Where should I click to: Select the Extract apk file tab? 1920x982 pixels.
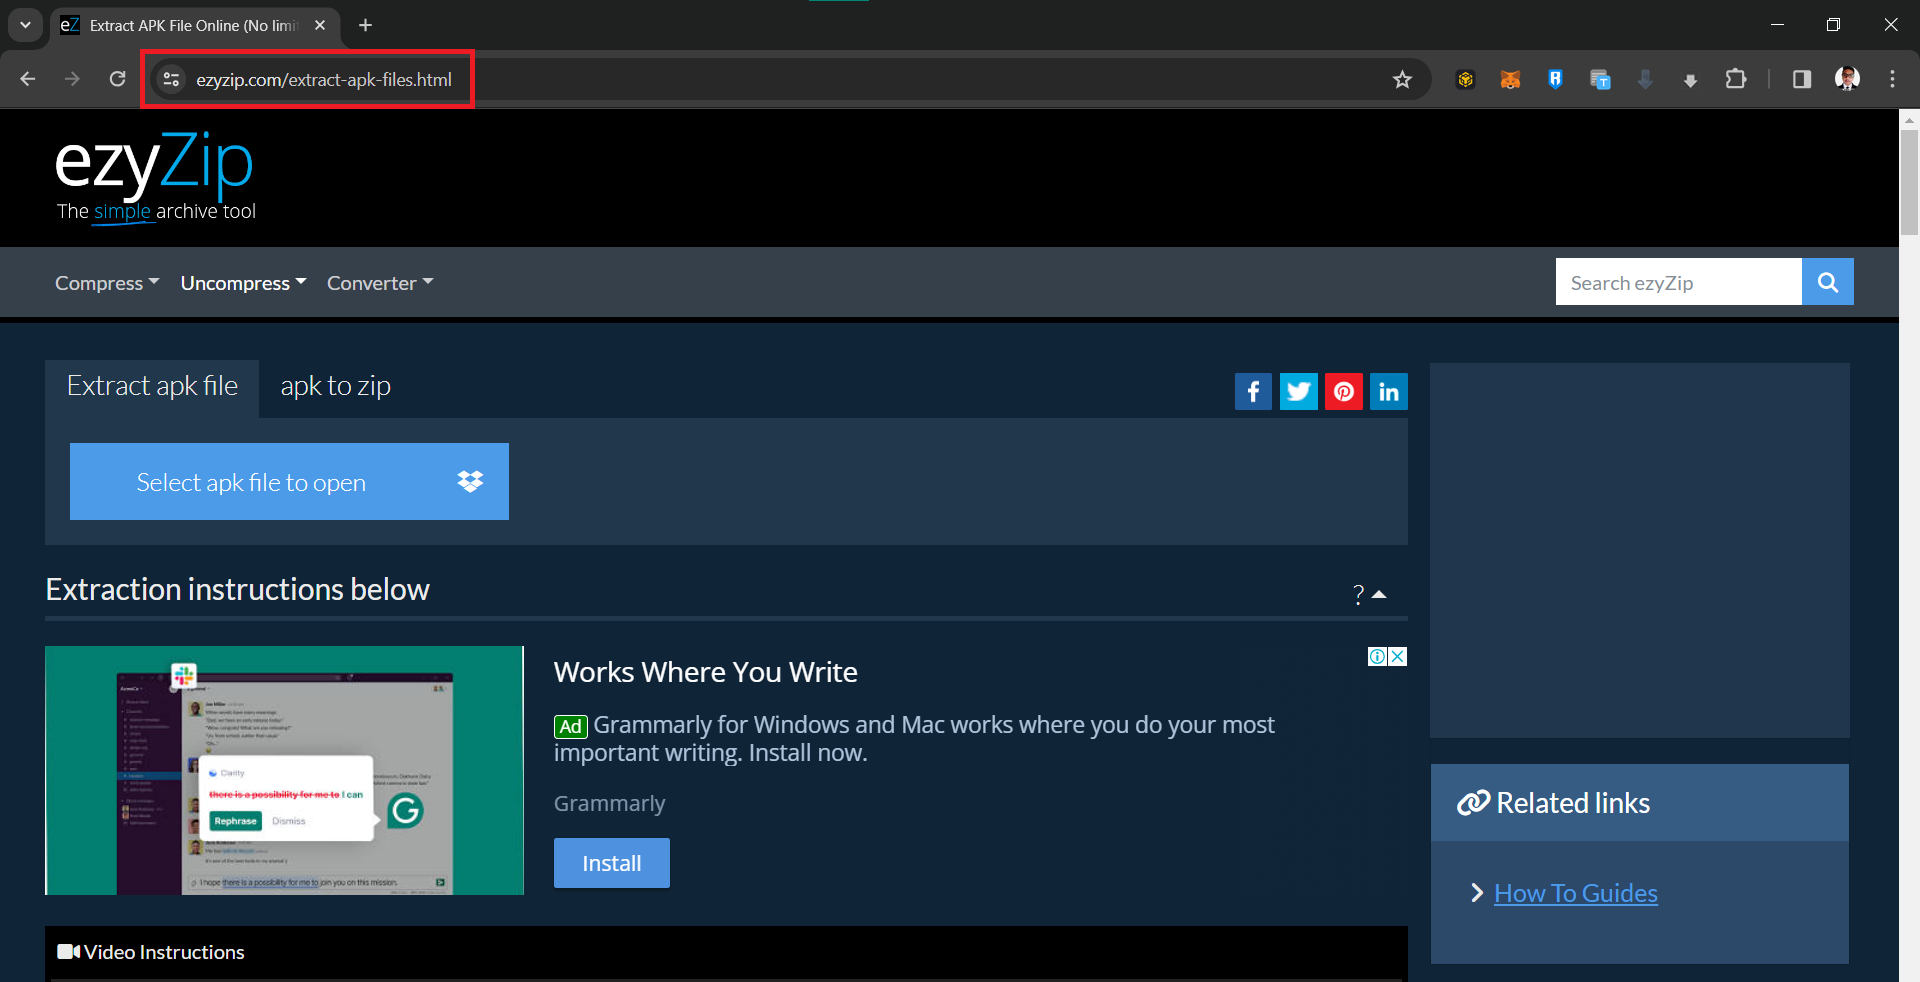coord(152,386)
